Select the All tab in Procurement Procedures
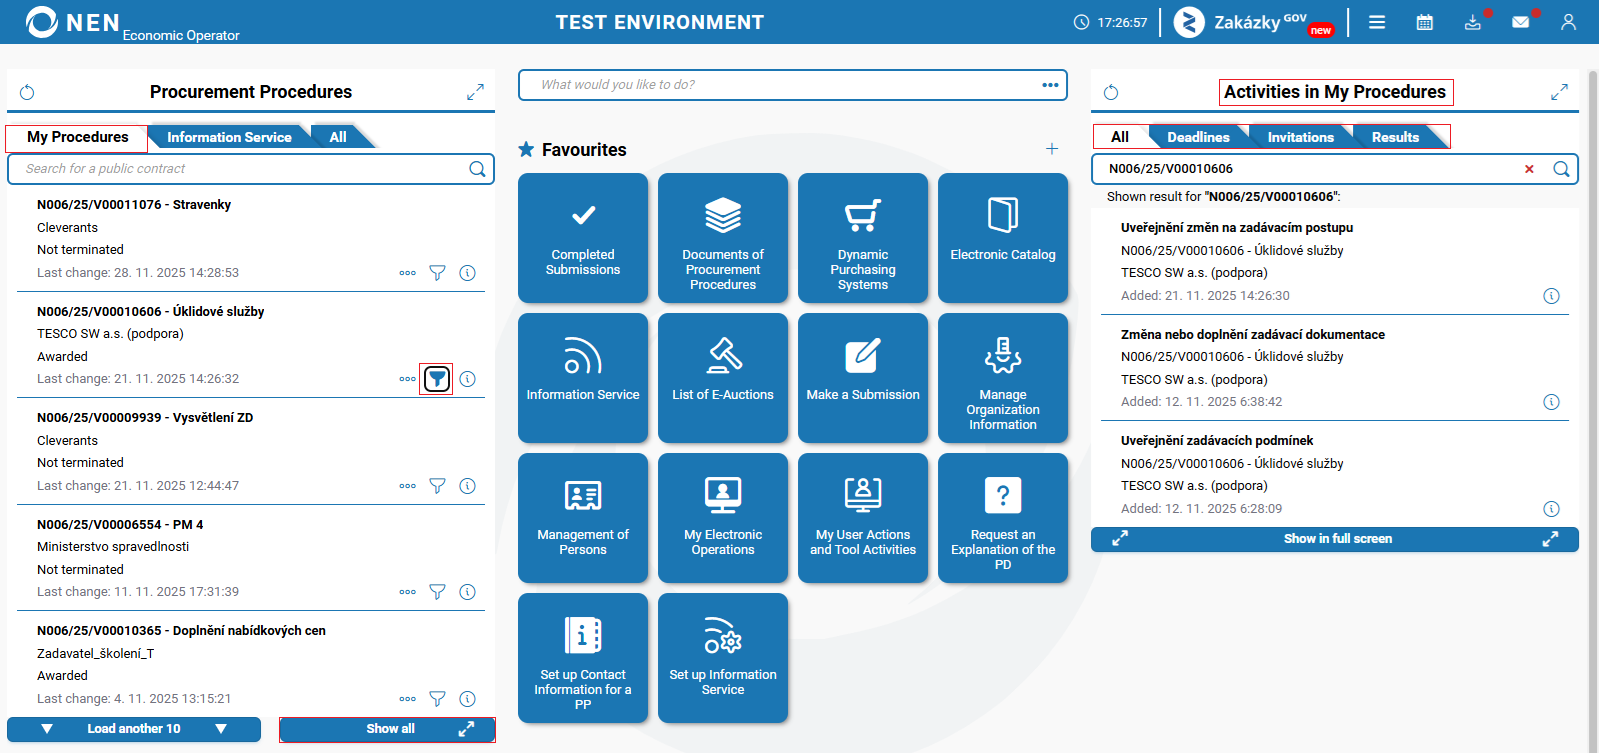This screenshot has height=753, width=1599. click(x=338, y=137)
